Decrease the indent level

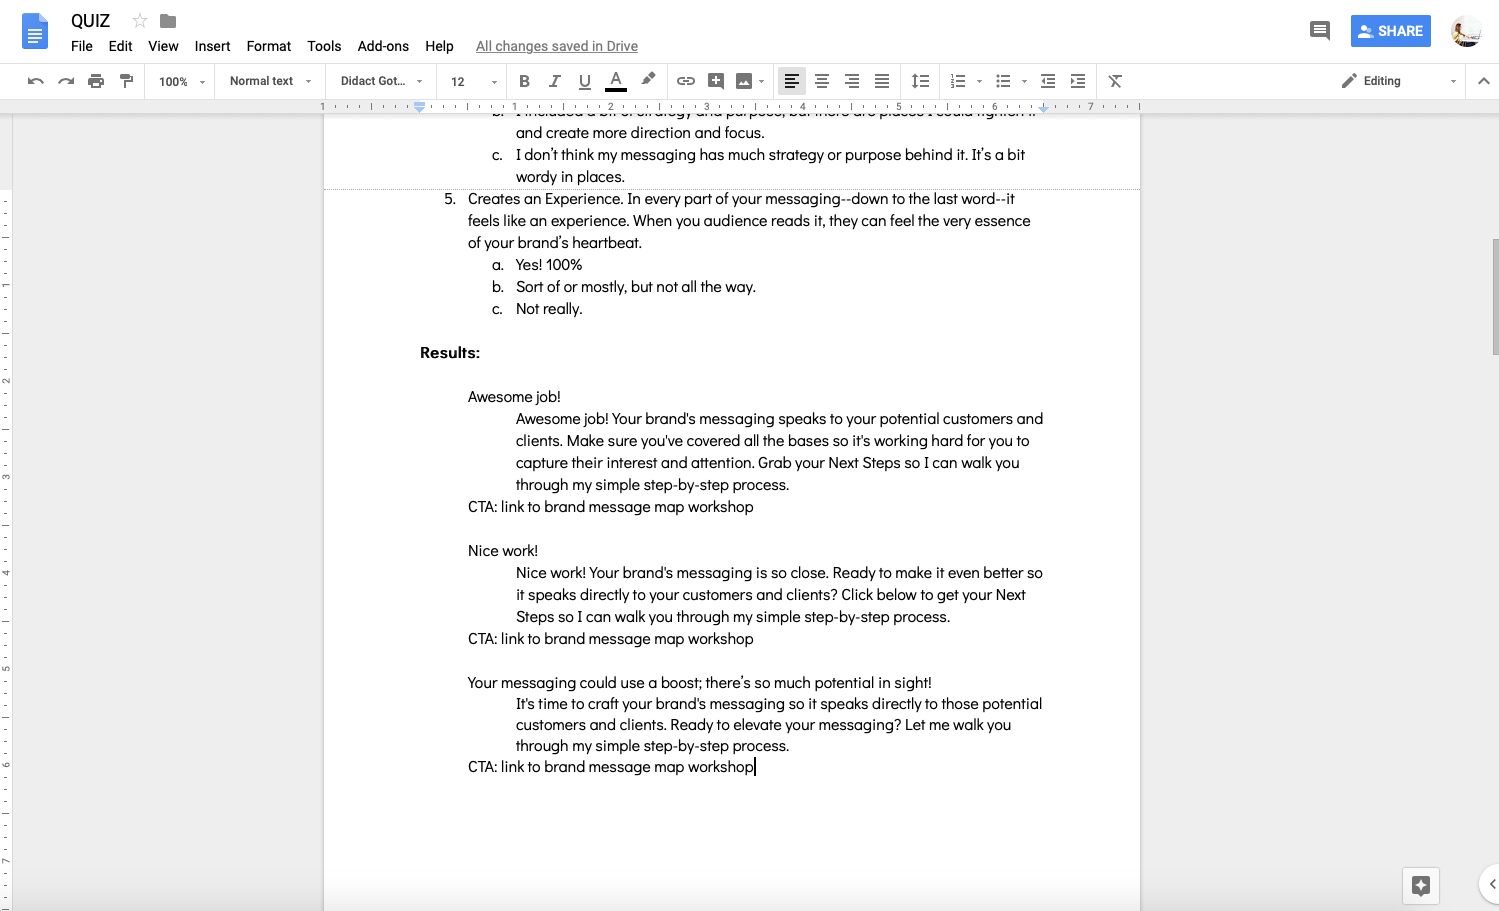1048,81
